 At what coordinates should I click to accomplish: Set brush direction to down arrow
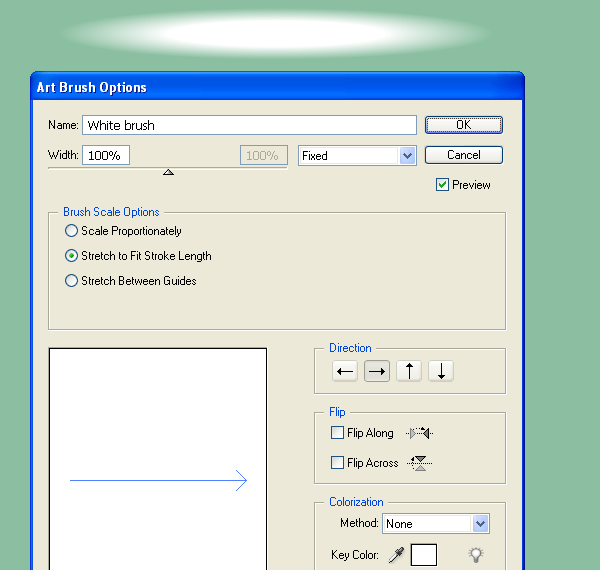click(441, 371)
